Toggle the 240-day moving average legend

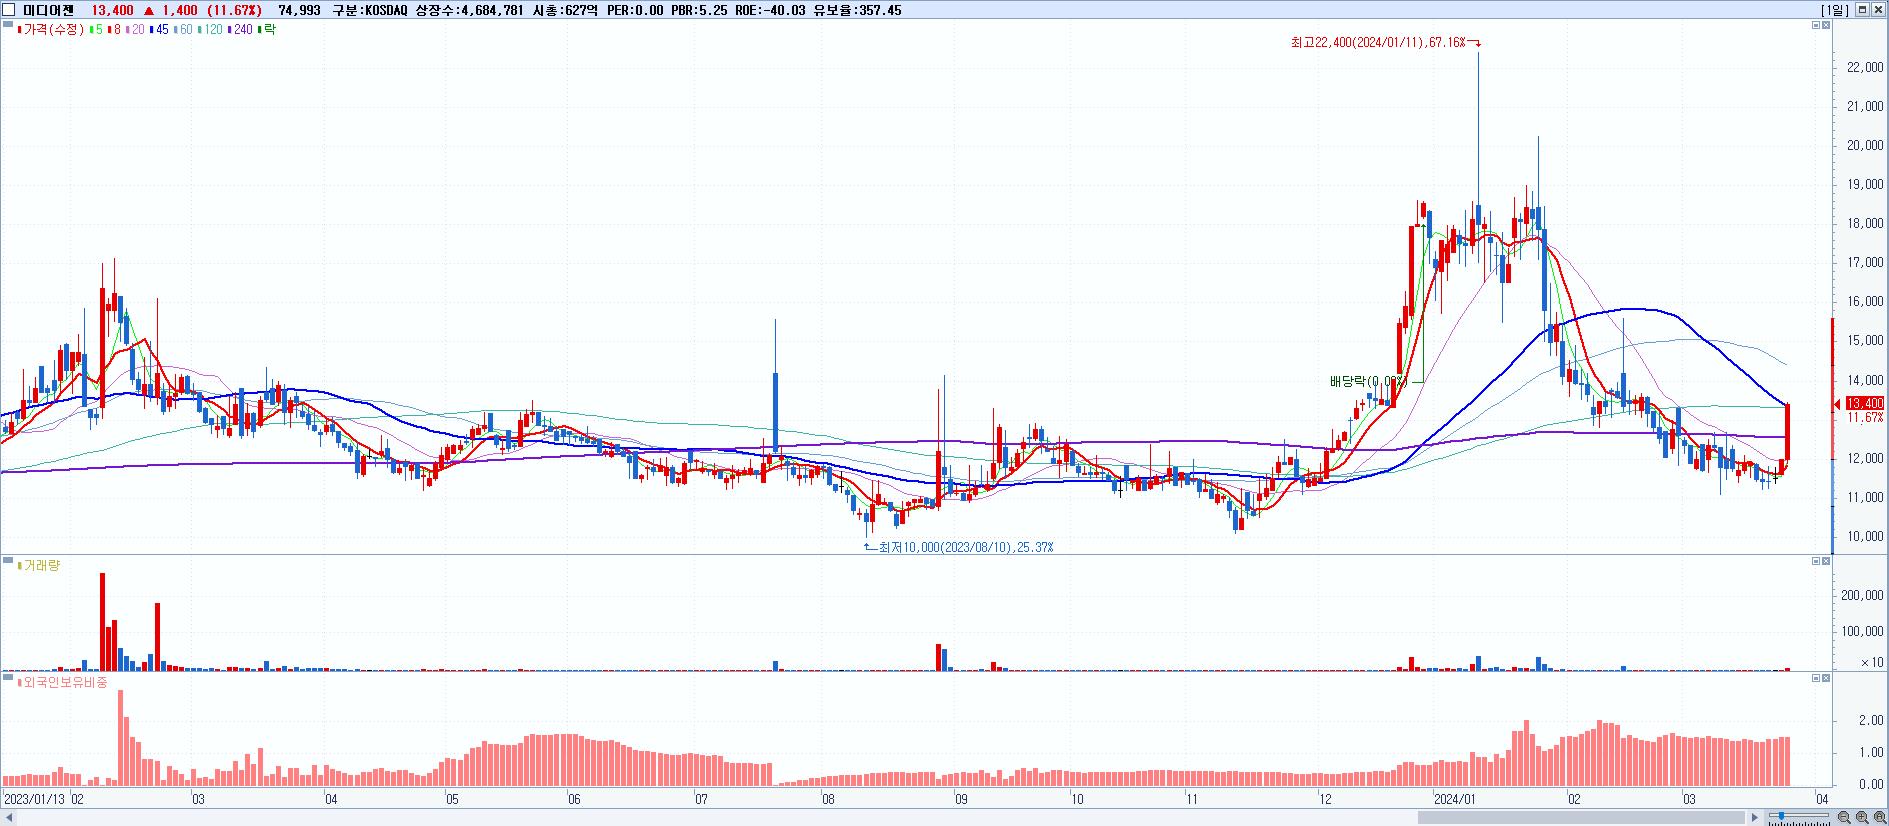click(x=241, y=30)
